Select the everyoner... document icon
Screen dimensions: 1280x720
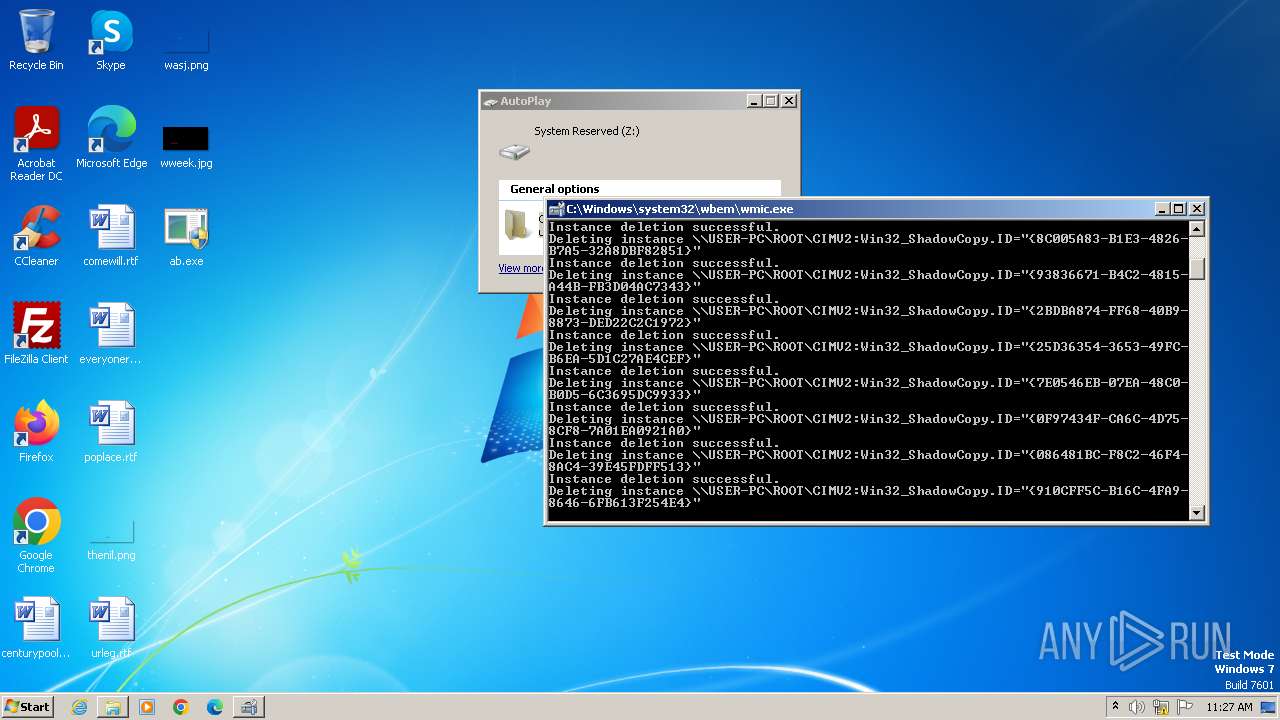click(x=111, y=334)
